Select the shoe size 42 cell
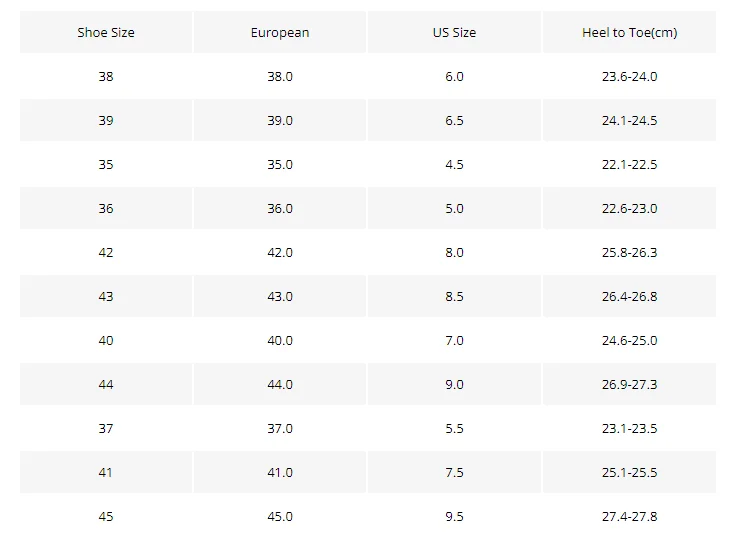Screen dimensions: 735x542 (x=106, y=253)
